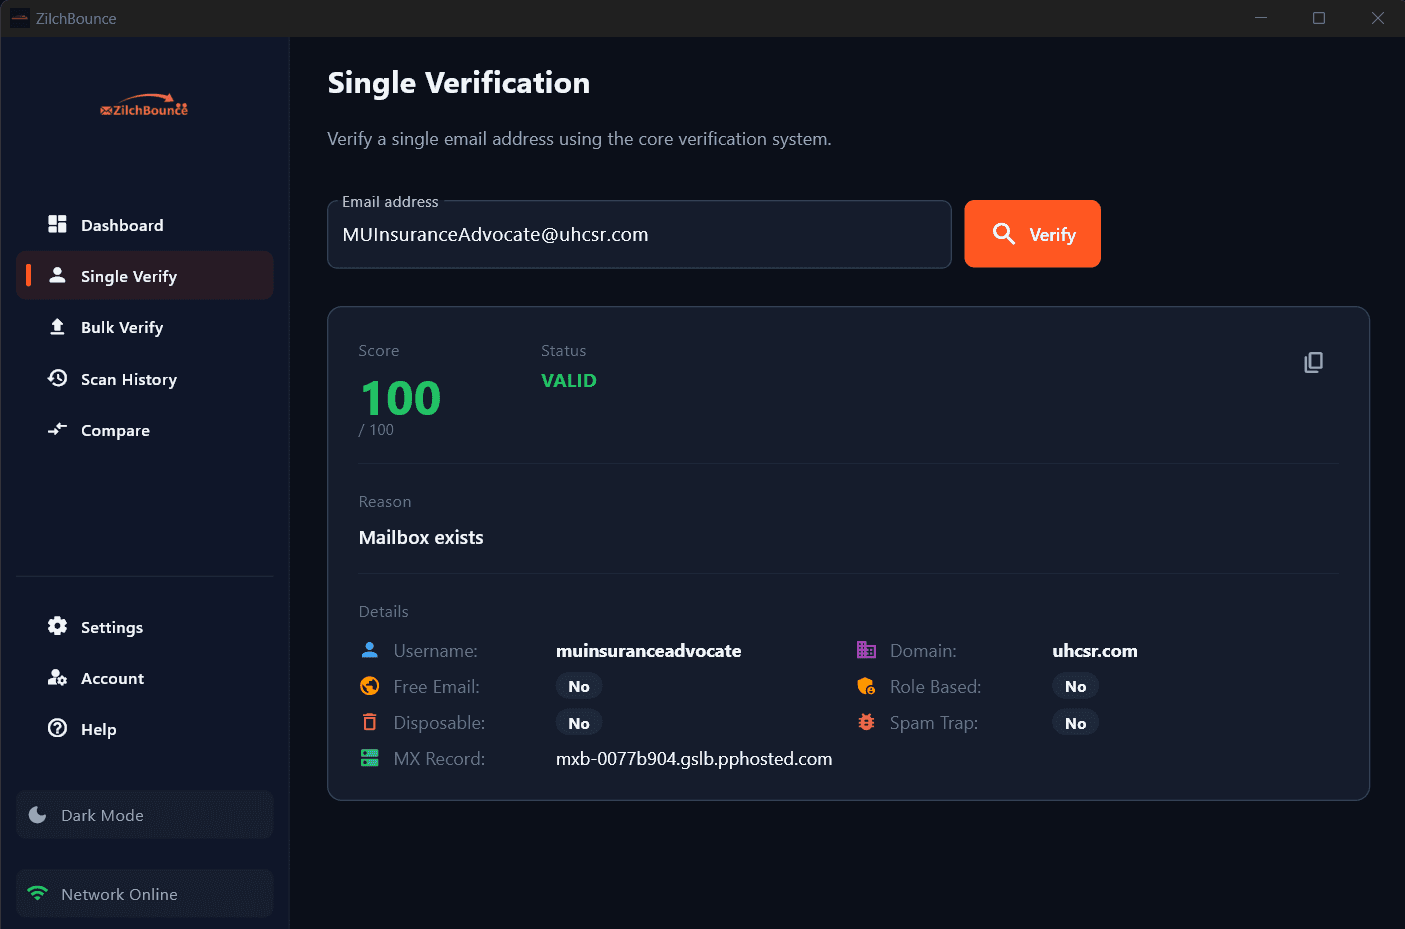Viewport: 1405px width, 929px height.
Task: Minimize the ZilchBounce window
Action: (x=1261, y=18)
